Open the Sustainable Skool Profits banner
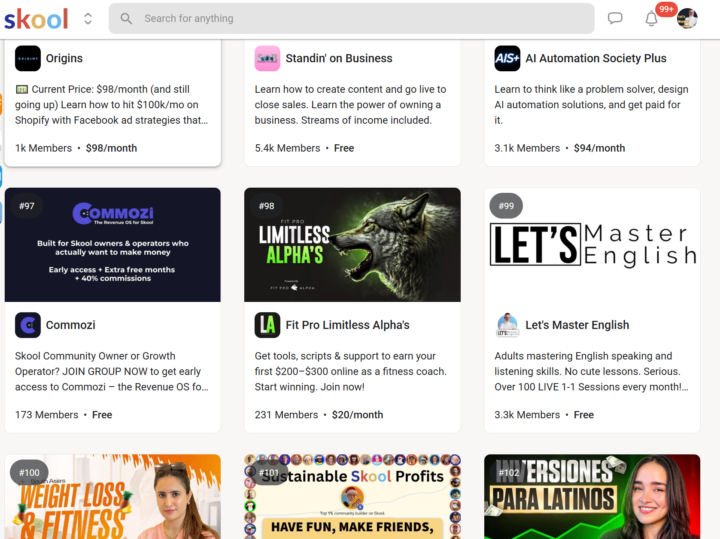This screenshot has width=720, height=539. (352, 497)
